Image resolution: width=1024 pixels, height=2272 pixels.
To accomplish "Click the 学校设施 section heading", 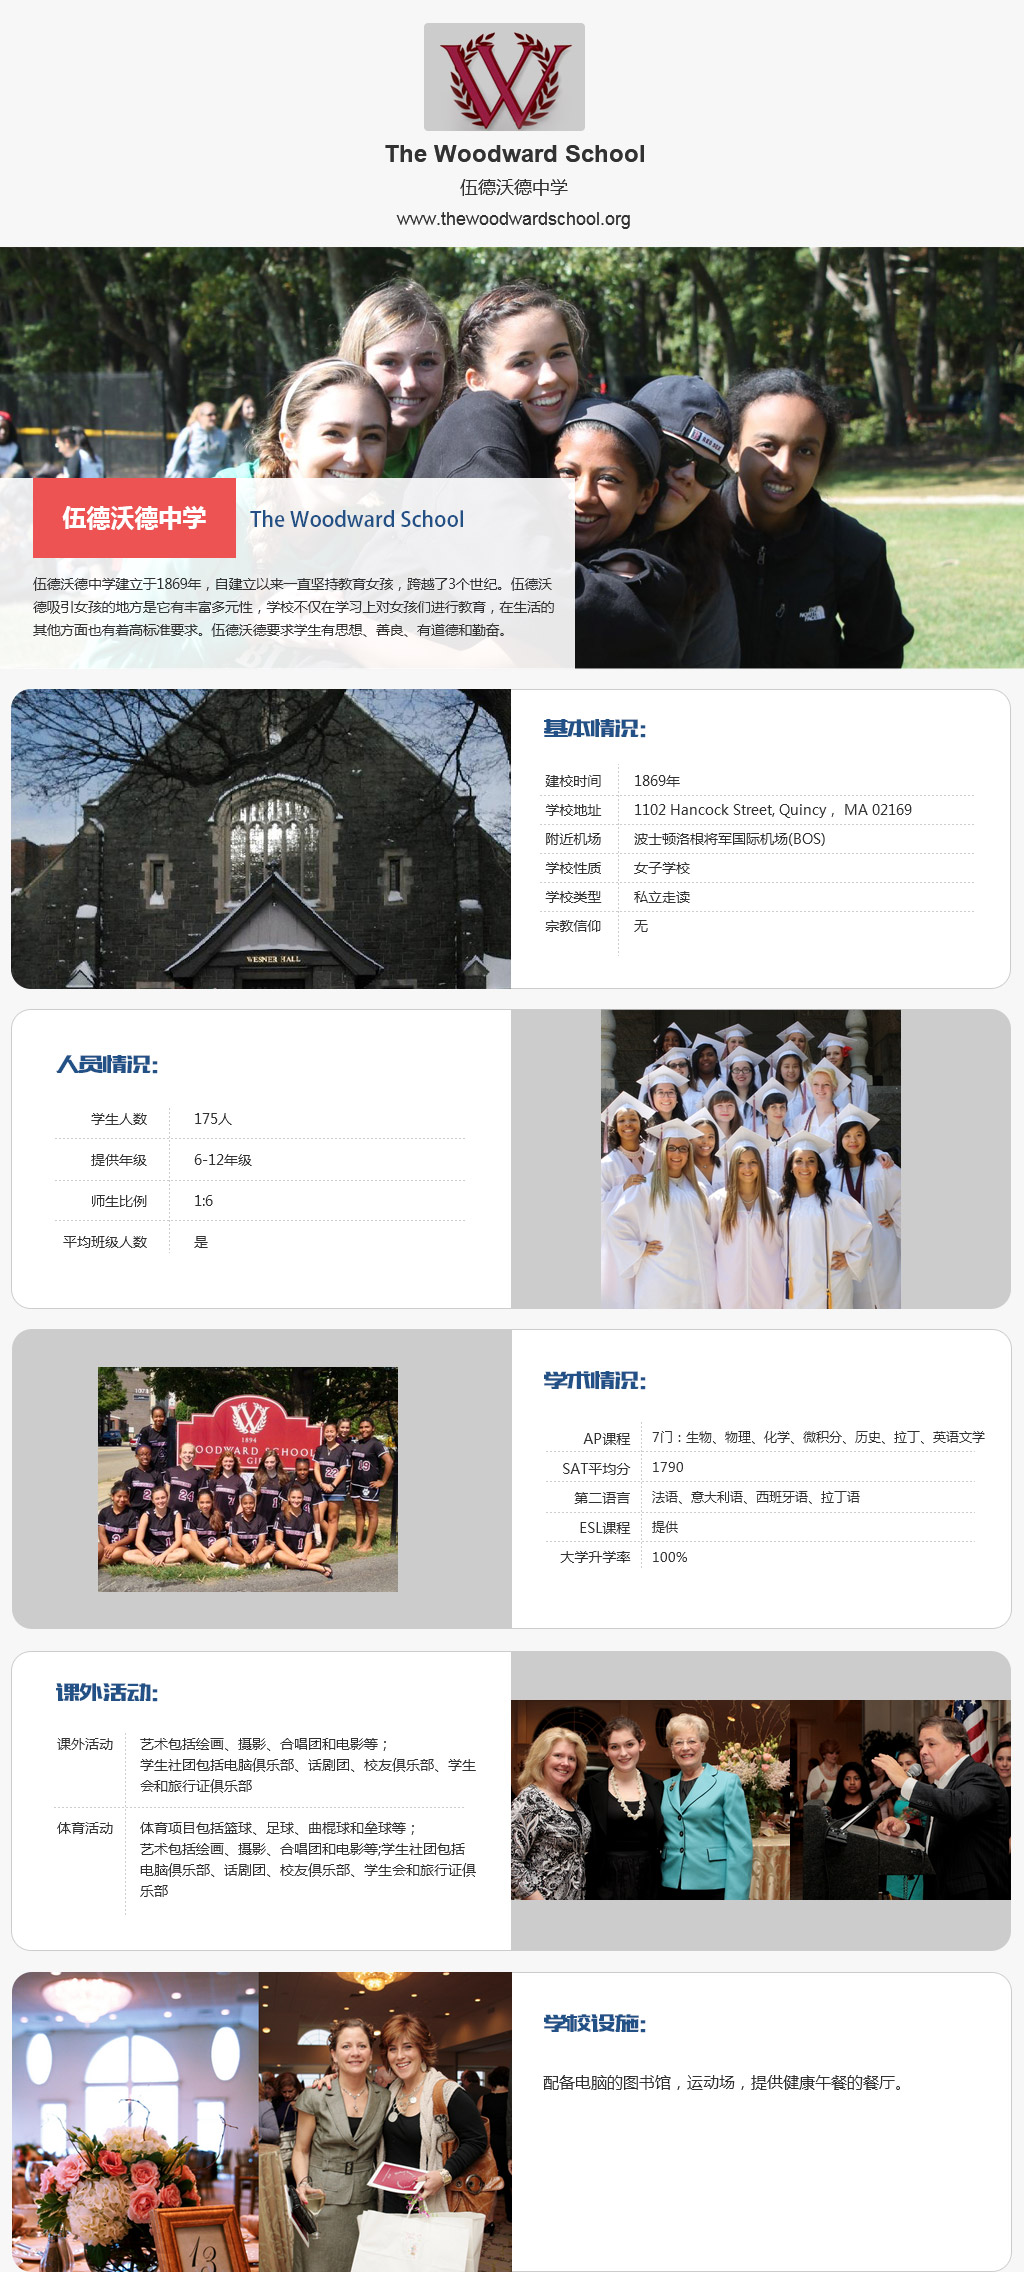I will pyautogui.click(x=594, y=2024).
